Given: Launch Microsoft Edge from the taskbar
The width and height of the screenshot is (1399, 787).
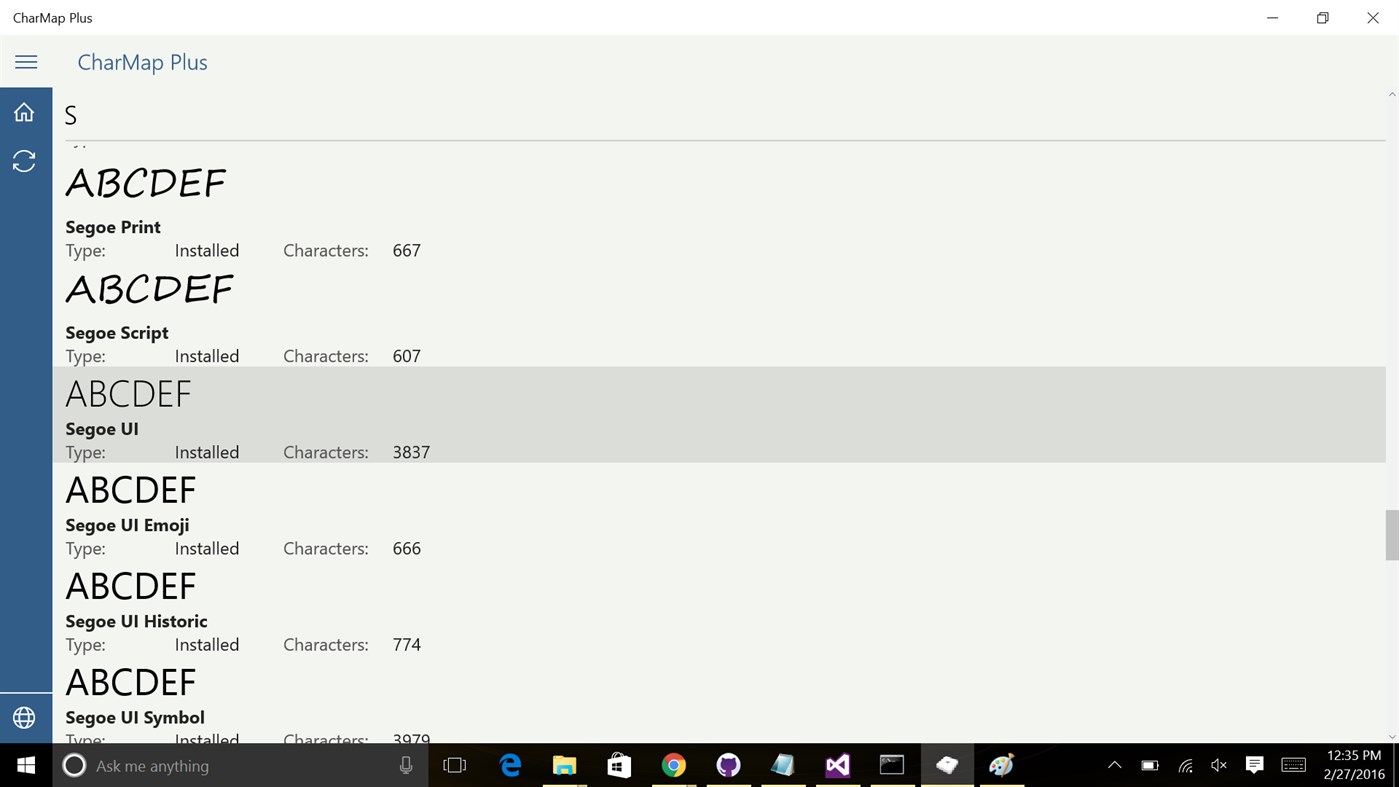Looking at the screenshot, I should tap(510, 765).
